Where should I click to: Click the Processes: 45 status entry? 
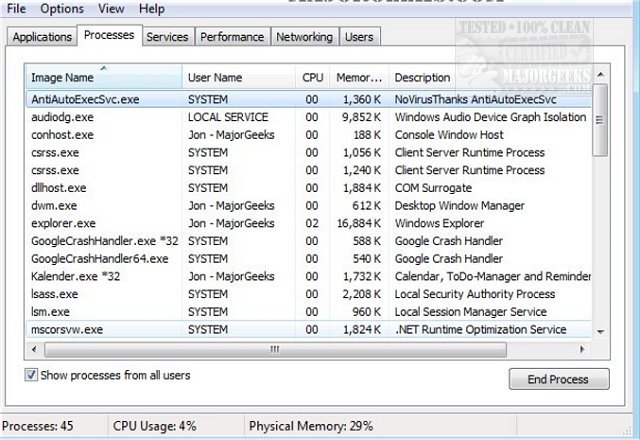[38, 426]
